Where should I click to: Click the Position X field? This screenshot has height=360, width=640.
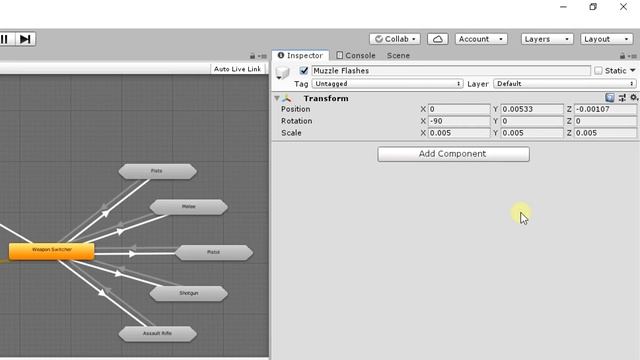[x=459, y=109]
